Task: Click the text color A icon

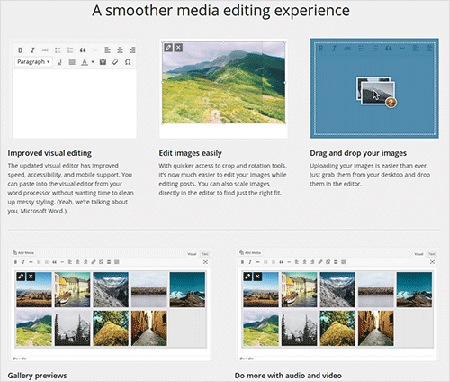Action: [85, 62]
